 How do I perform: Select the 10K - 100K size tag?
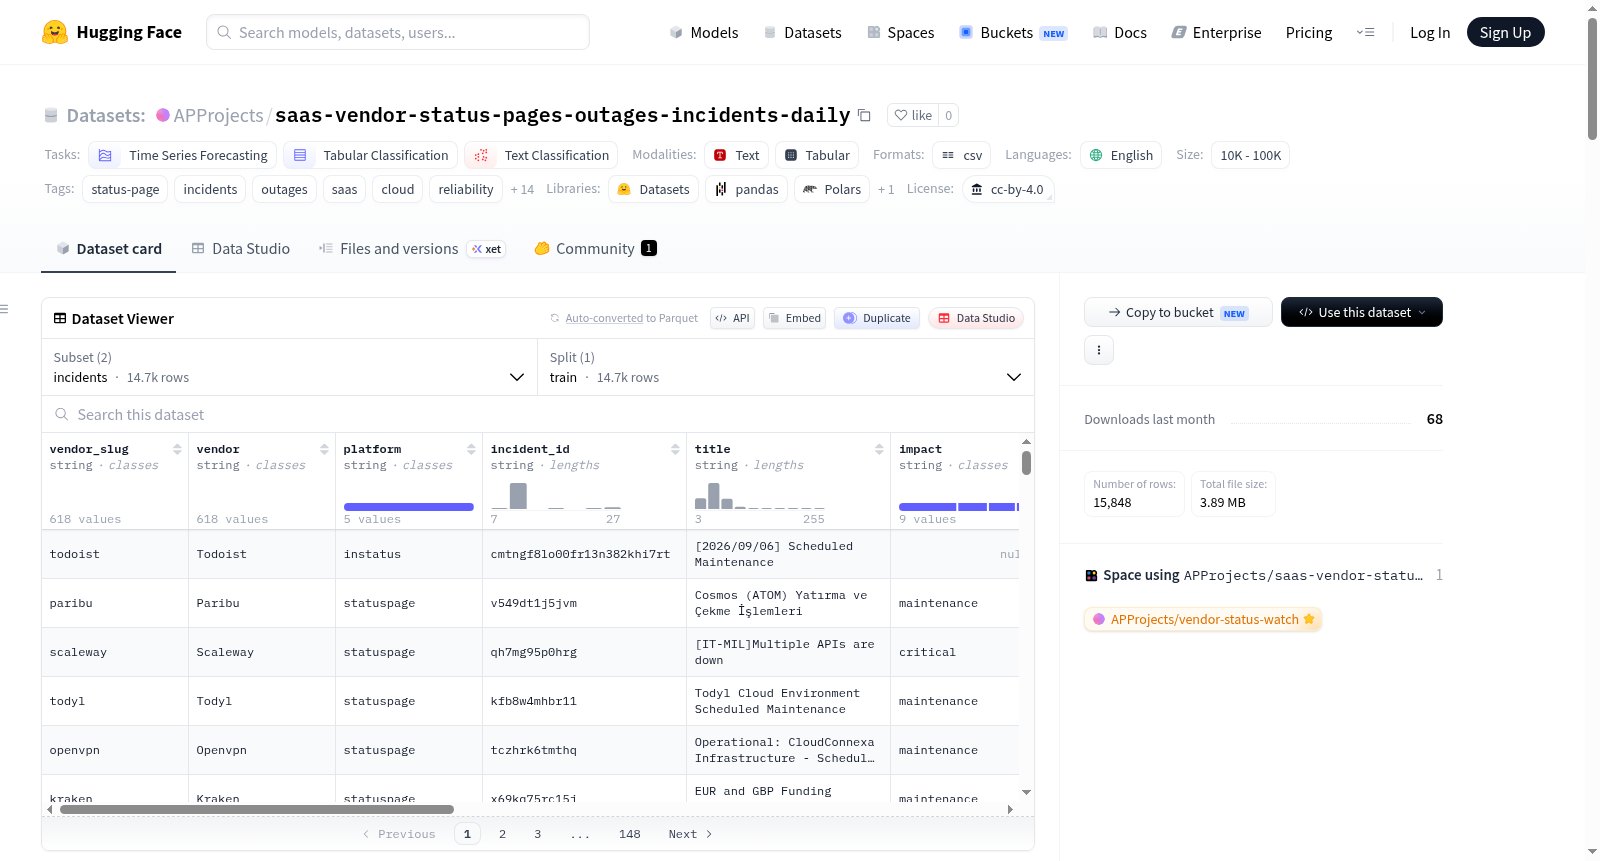(1250, 155)
